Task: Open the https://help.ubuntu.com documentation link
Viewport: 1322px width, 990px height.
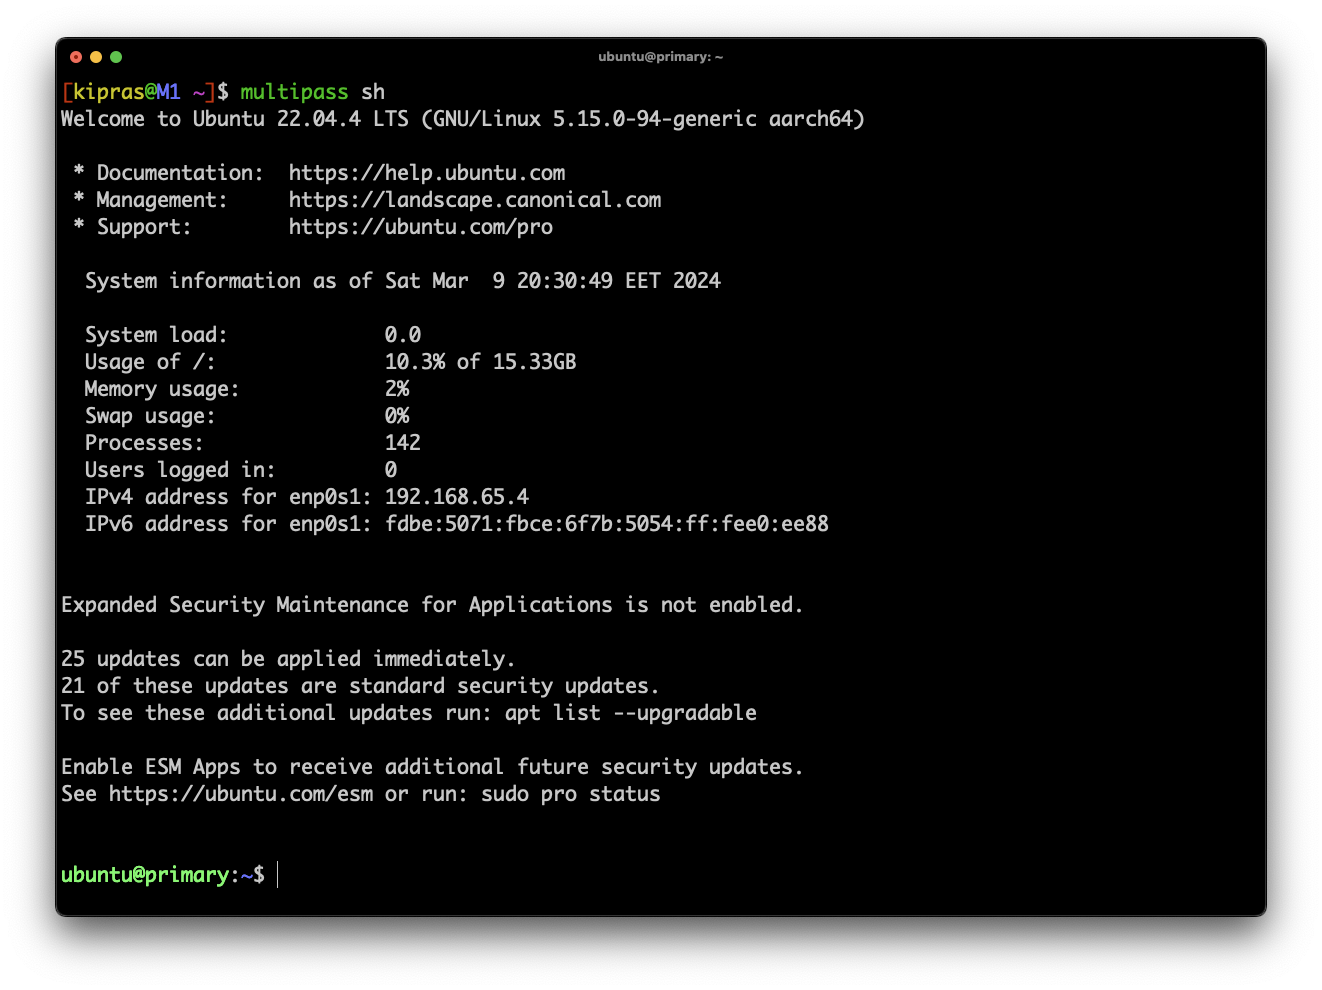Action: click(427, 173)
